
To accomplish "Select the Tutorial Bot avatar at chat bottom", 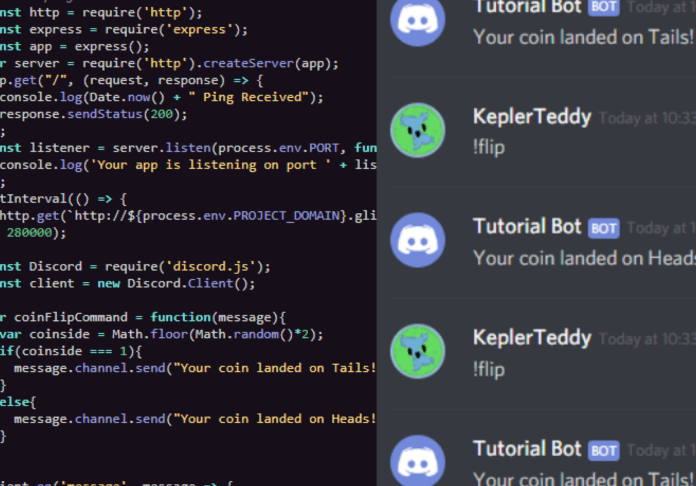I will [x=422, y=460].
